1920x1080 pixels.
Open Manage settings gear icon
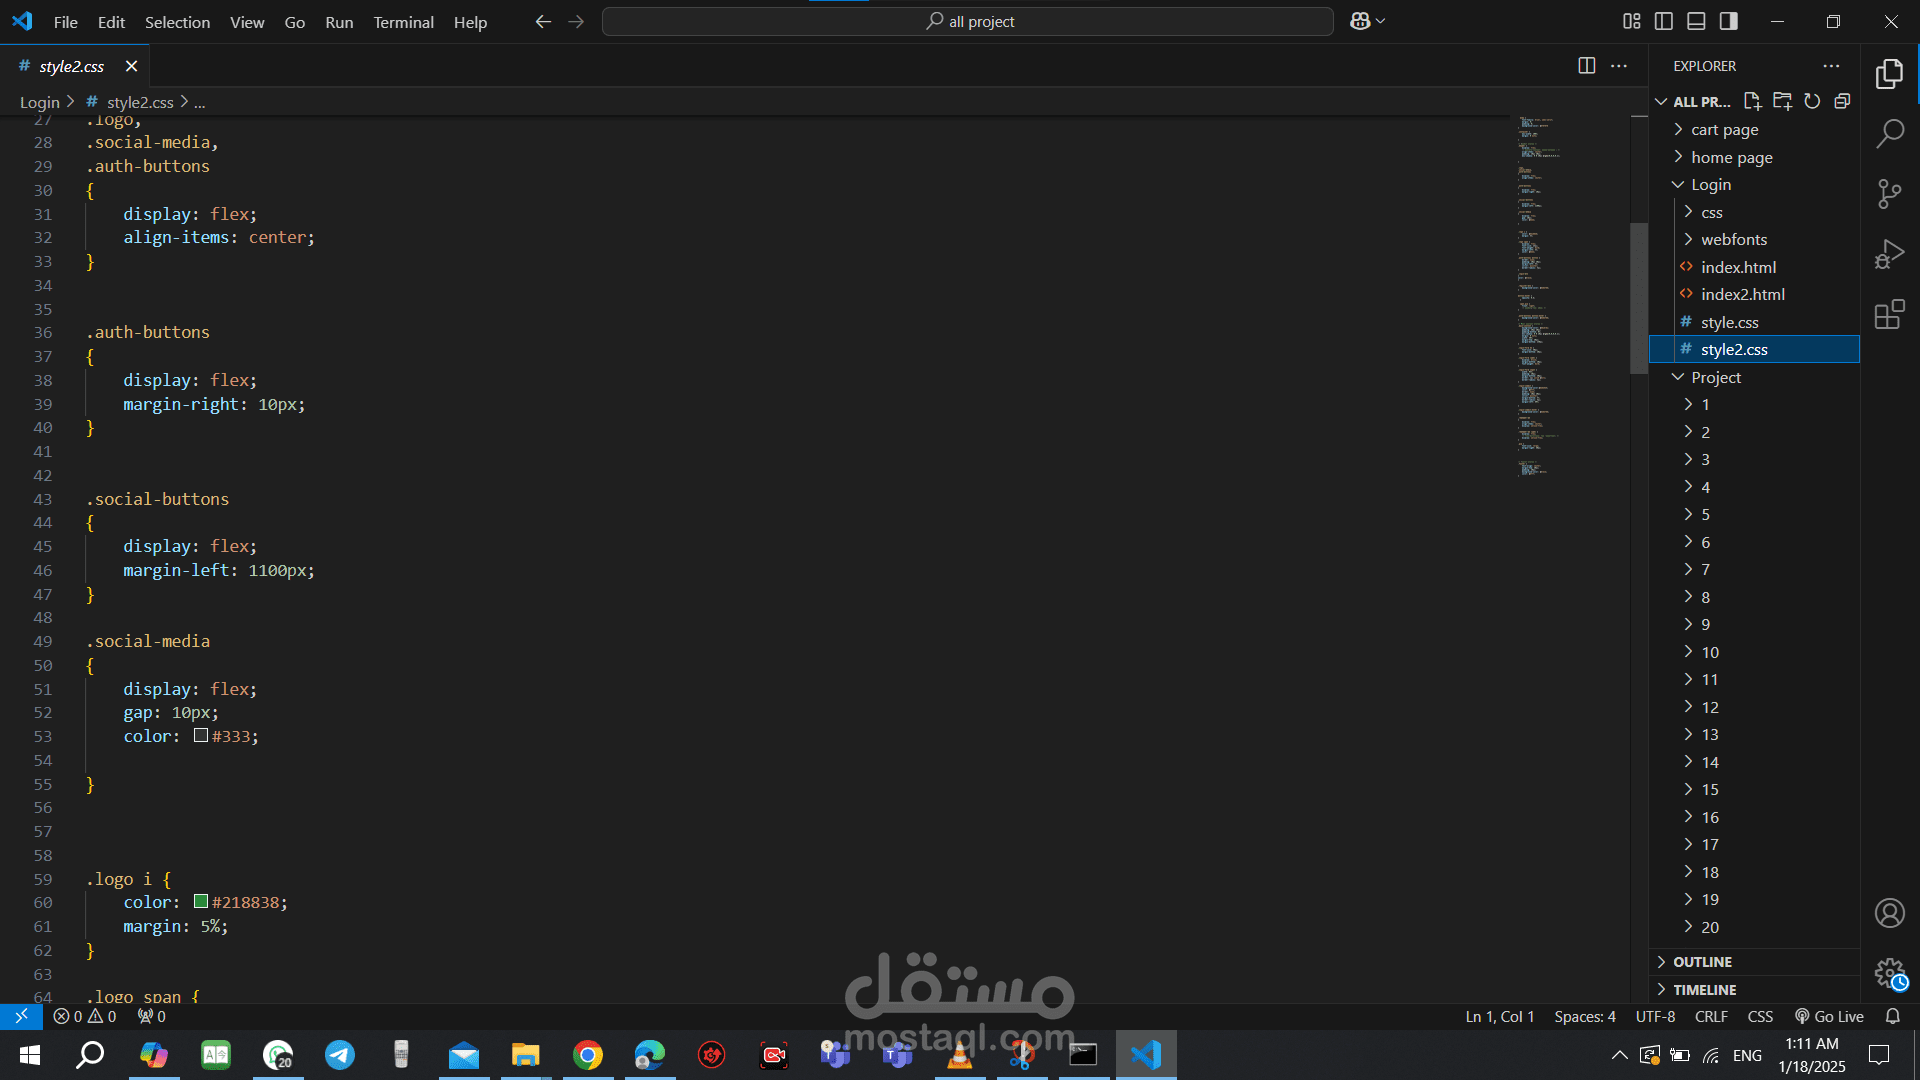[1889, 973]
